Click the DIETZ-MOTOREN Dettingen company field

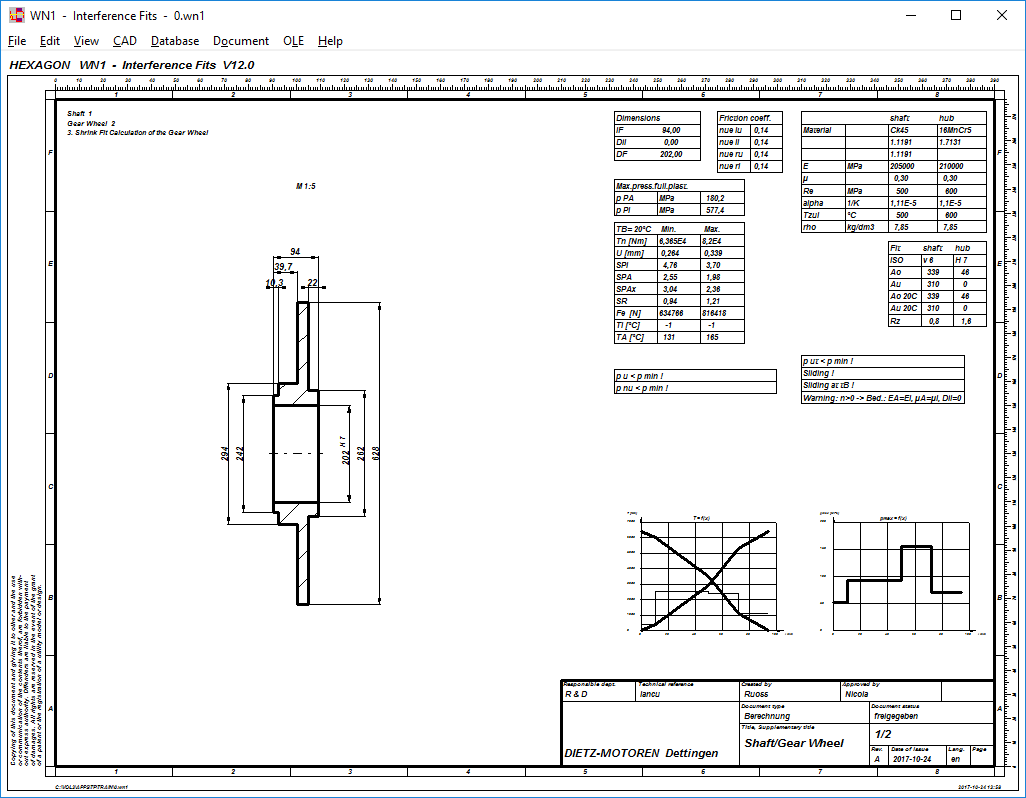click(641, 753)
